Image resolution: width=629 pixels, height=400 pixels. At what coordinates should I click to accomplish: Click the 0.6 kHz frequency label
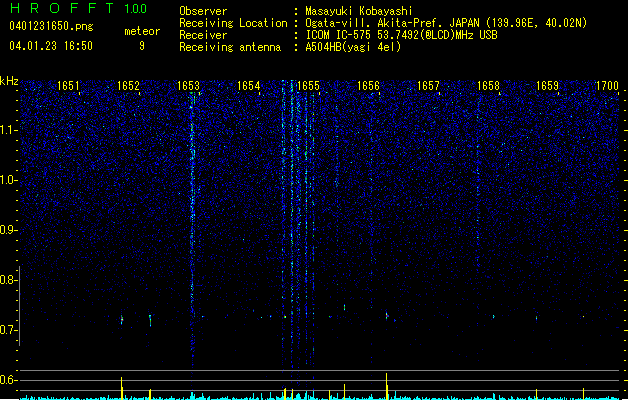pyautogui.click(x=8, y=380)
